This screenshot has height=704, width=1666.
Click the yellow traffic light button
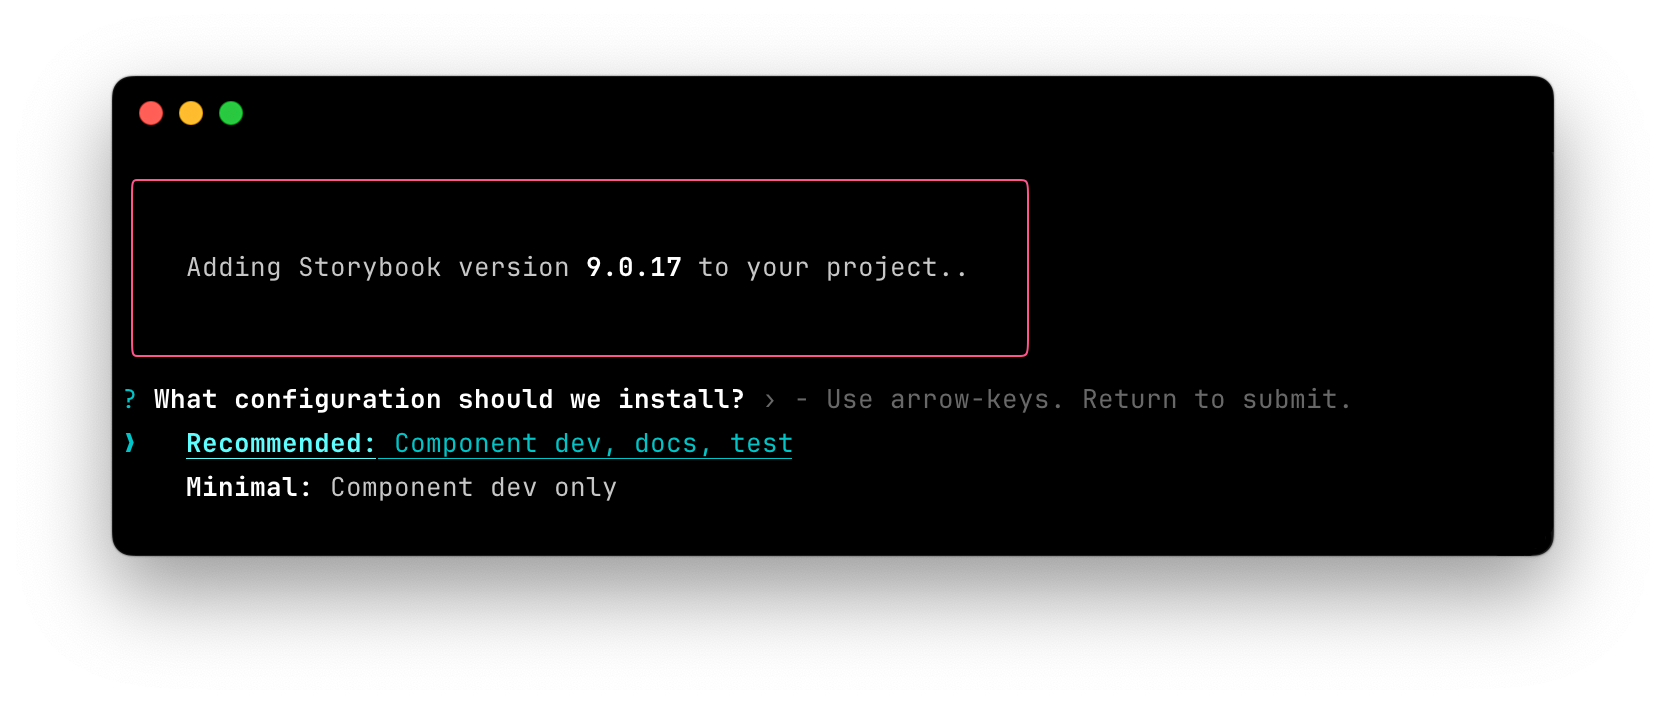tap(191, 113)
